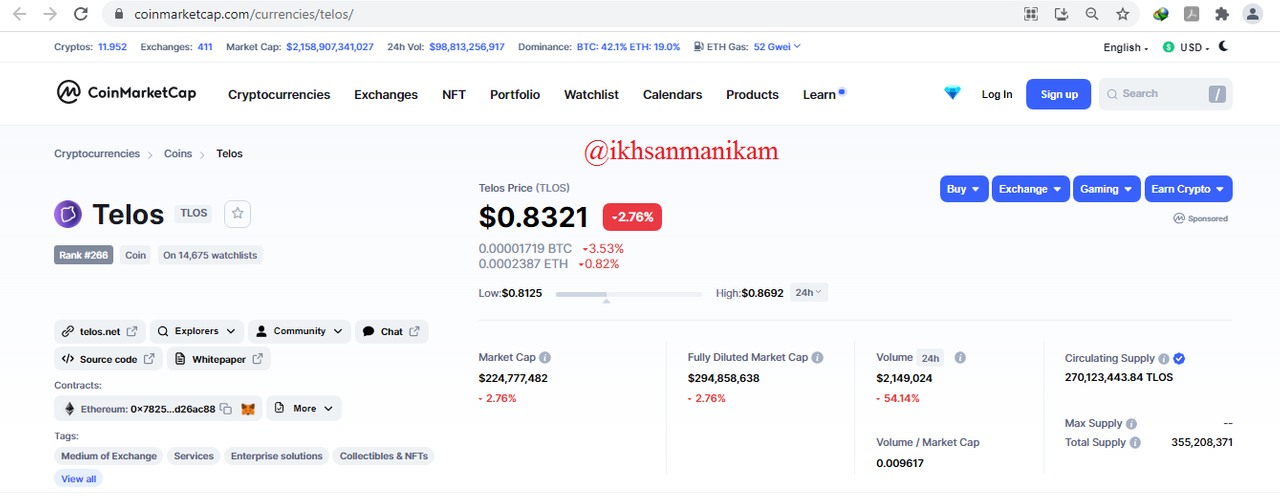Toggle dark mode moon icon
The height and width of the screenshot is (496, 1280).
point(1224,47)
